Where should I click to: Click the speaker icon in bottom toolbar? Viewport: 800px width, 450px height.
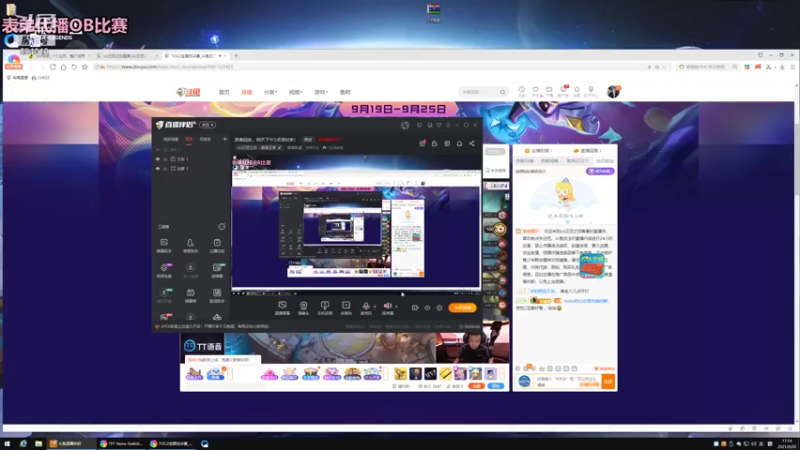[387, 306]
